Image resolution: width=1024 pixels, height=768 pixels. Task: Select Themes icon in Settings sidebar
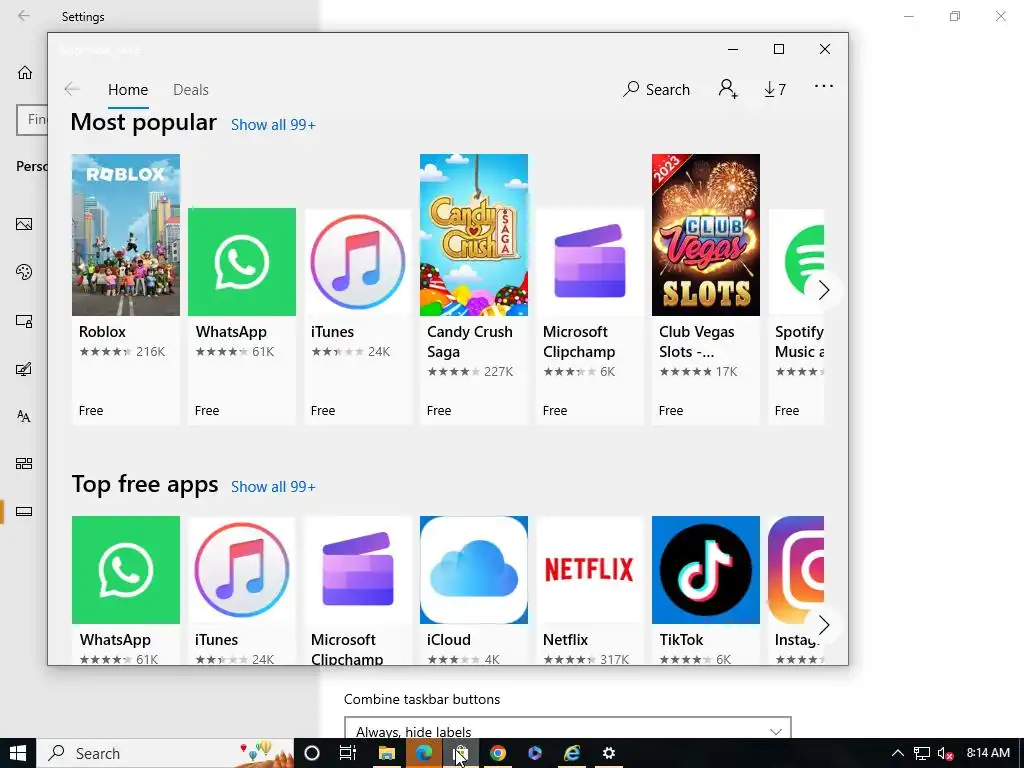click(24, 369)
